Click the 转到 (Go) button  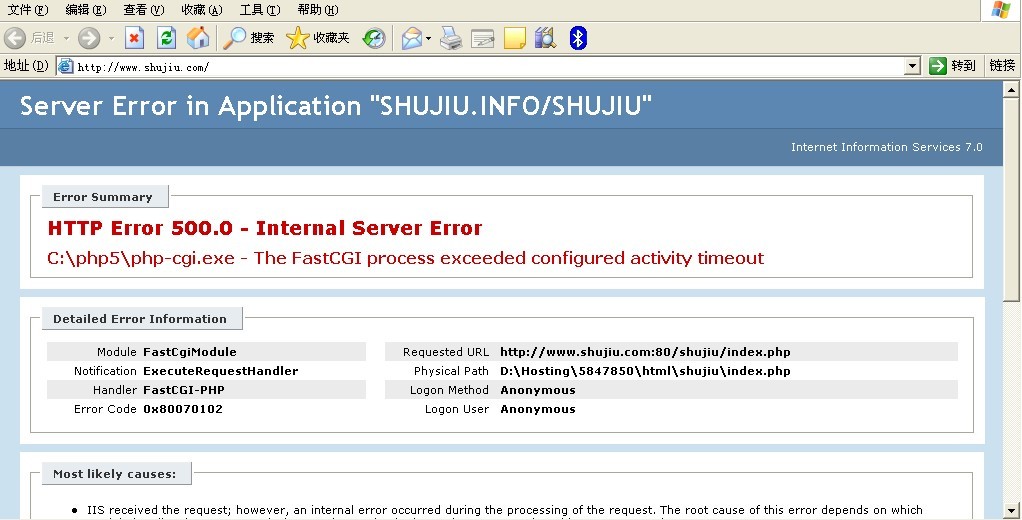tap(952, 66)
